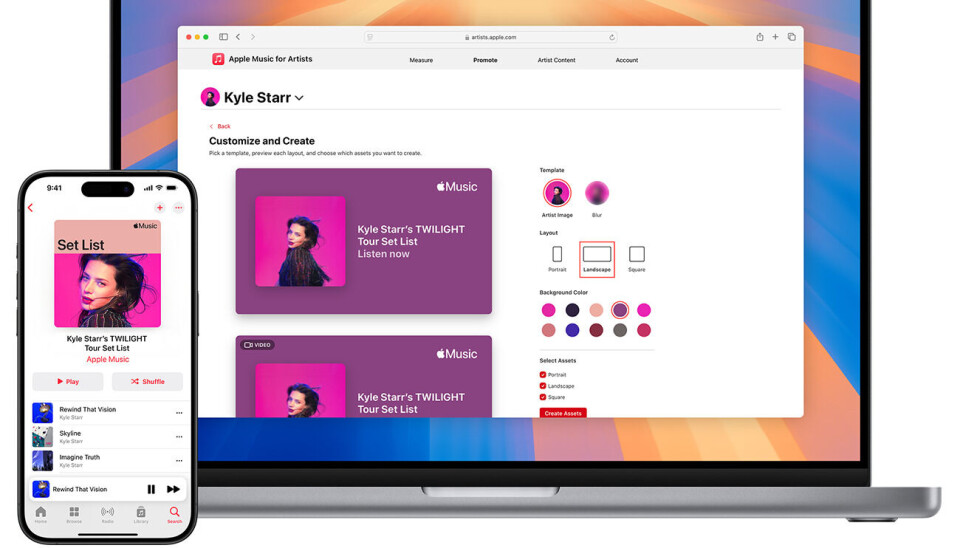960x548 pixels.
Task: Uncheck the Portrait asset checkbox
Action: click(543, 375)
